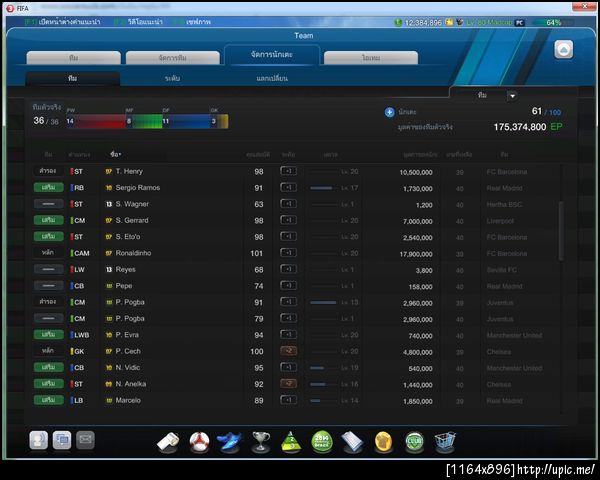This screenshot has height=480, width=600.
Task: Click the +1 grade badge for Ronaldinho
Action: pyautogui.click(x=289, y=253)
